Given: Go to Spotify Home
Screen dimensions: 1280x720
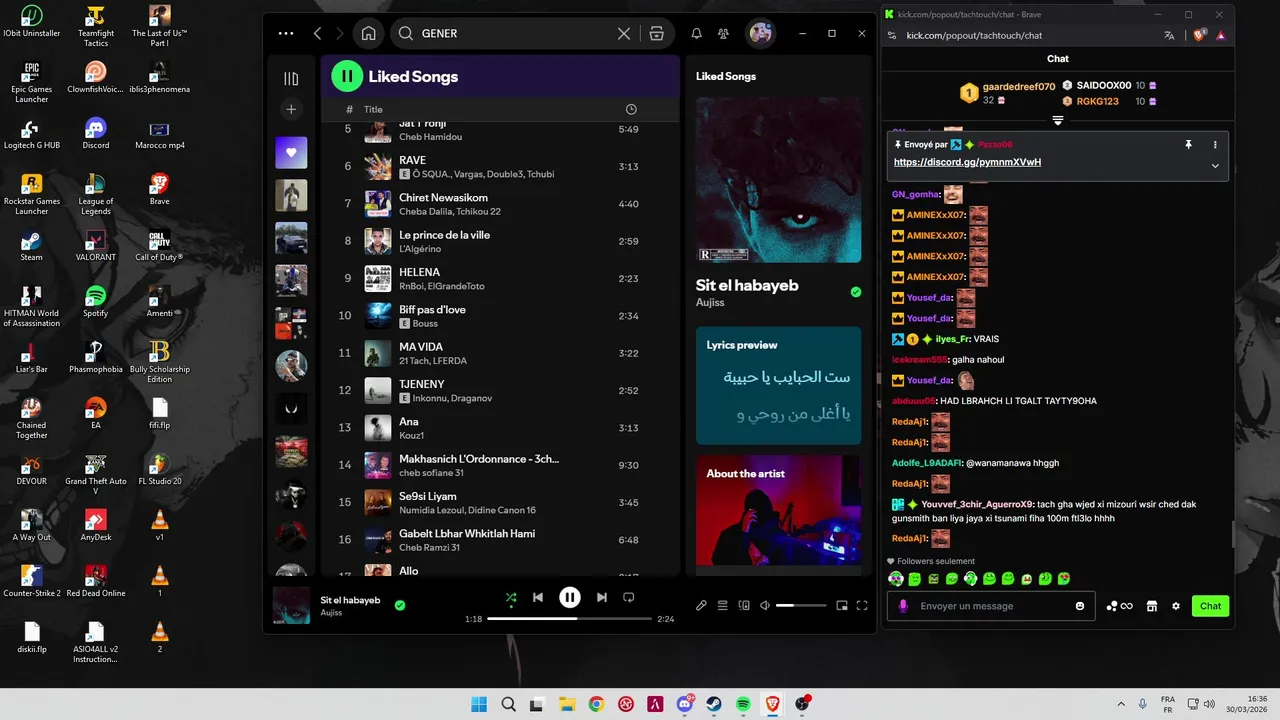Looking at the screenshot, I should (x=369, y=33).
